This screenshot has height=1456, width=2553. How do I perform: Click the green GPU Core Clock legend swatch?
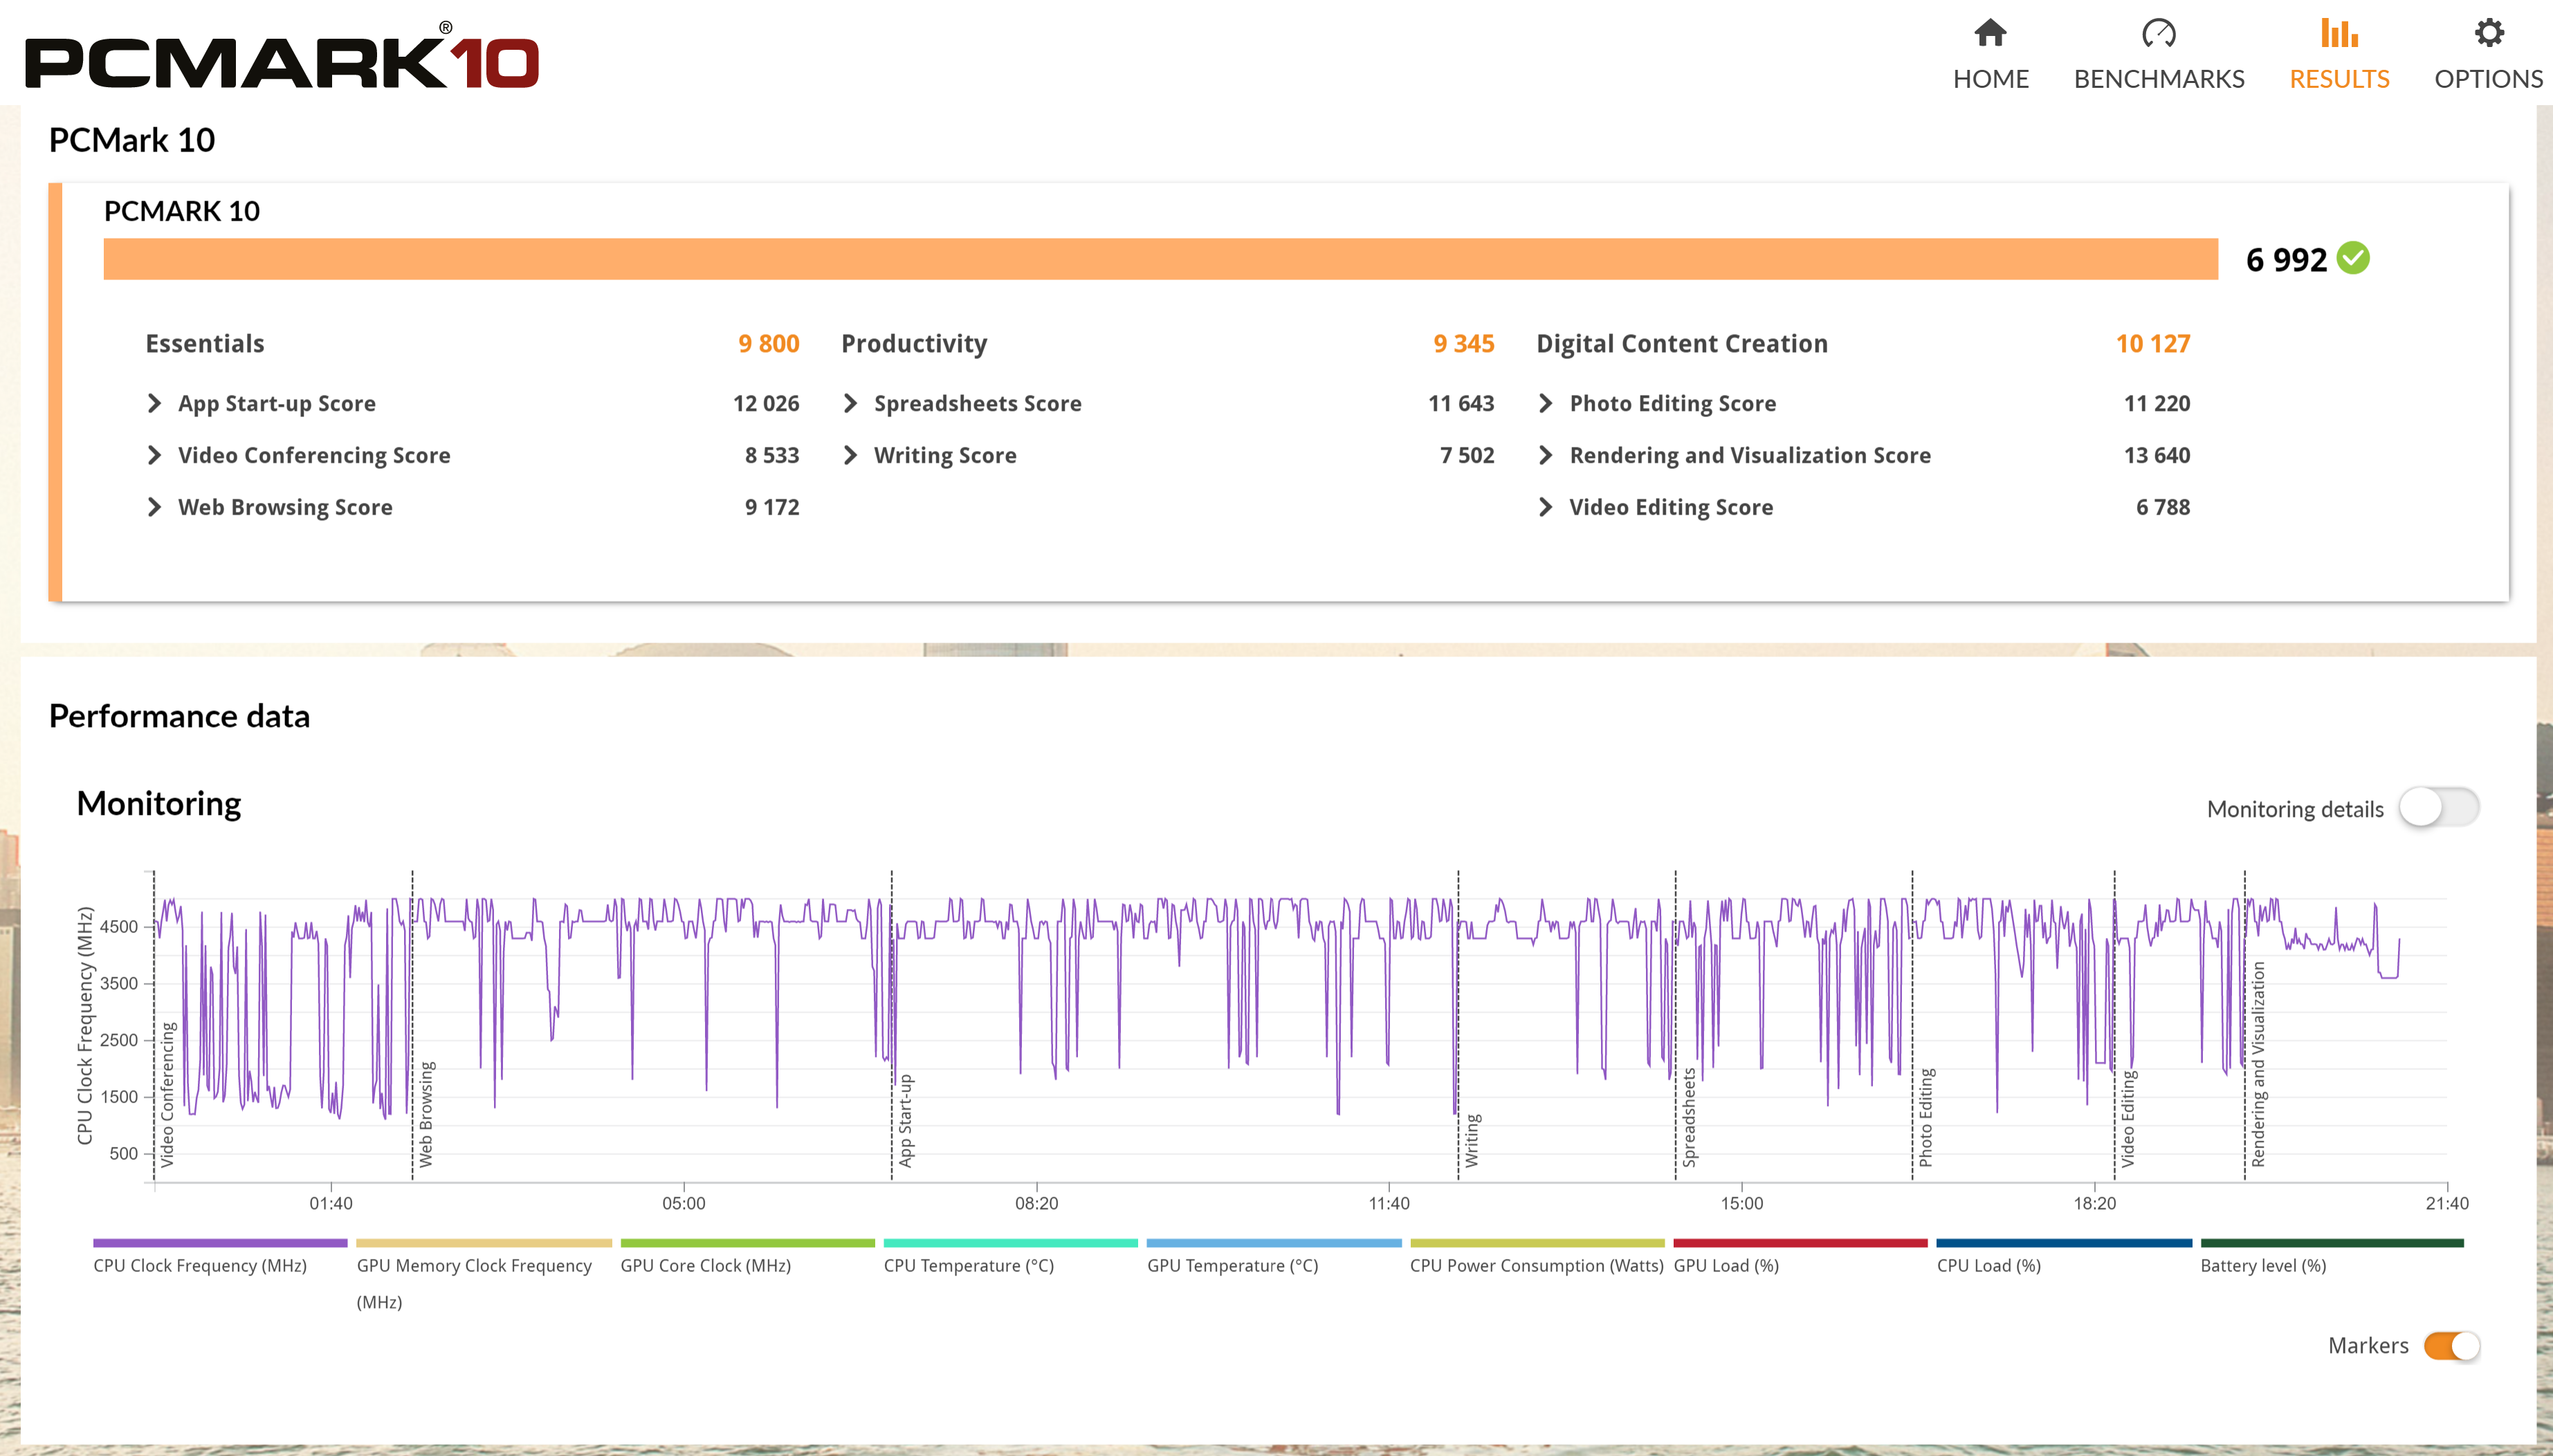[747, 1243]
